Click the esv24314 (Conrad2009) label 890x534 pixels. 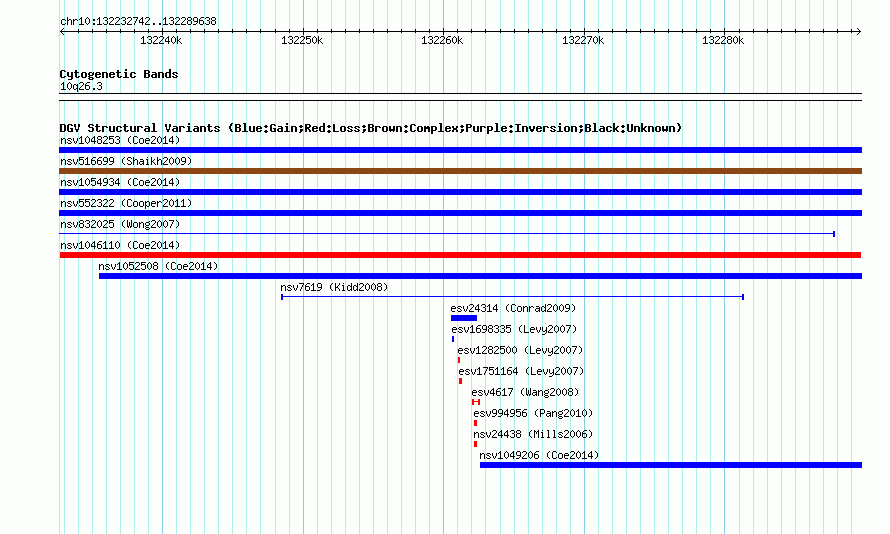513,308
